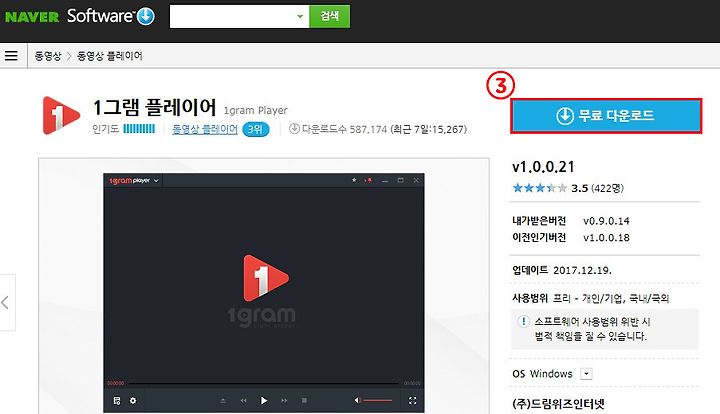
Task: Click the download count arrow icon
Action: click(x=294, y=129)
